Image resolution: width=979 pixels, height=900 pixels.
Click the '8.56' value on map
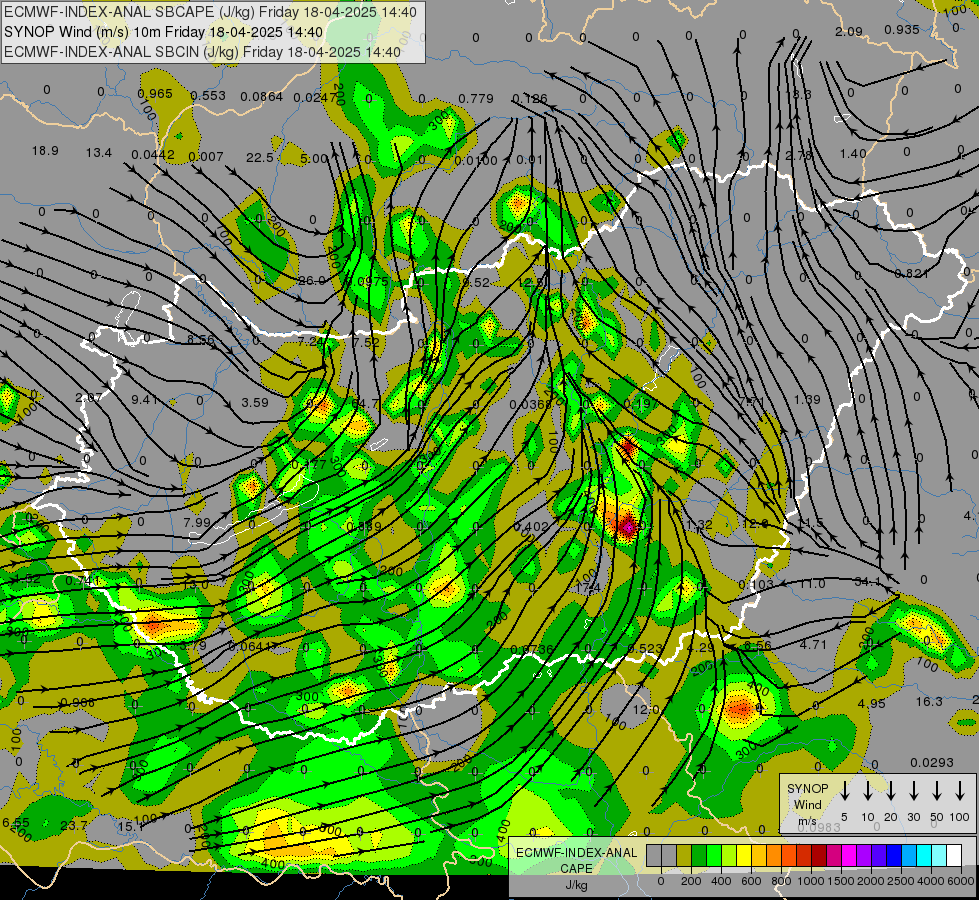200,340
